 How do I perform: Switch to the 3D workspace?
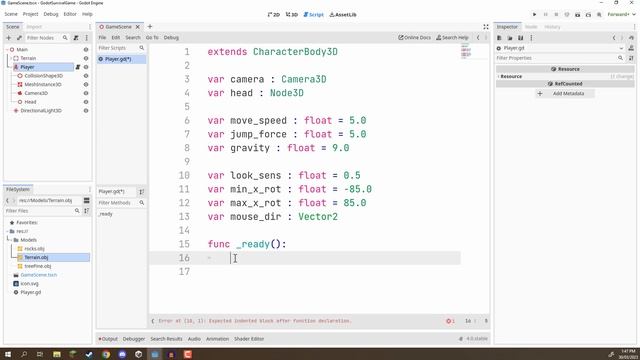tap(292, 15)
